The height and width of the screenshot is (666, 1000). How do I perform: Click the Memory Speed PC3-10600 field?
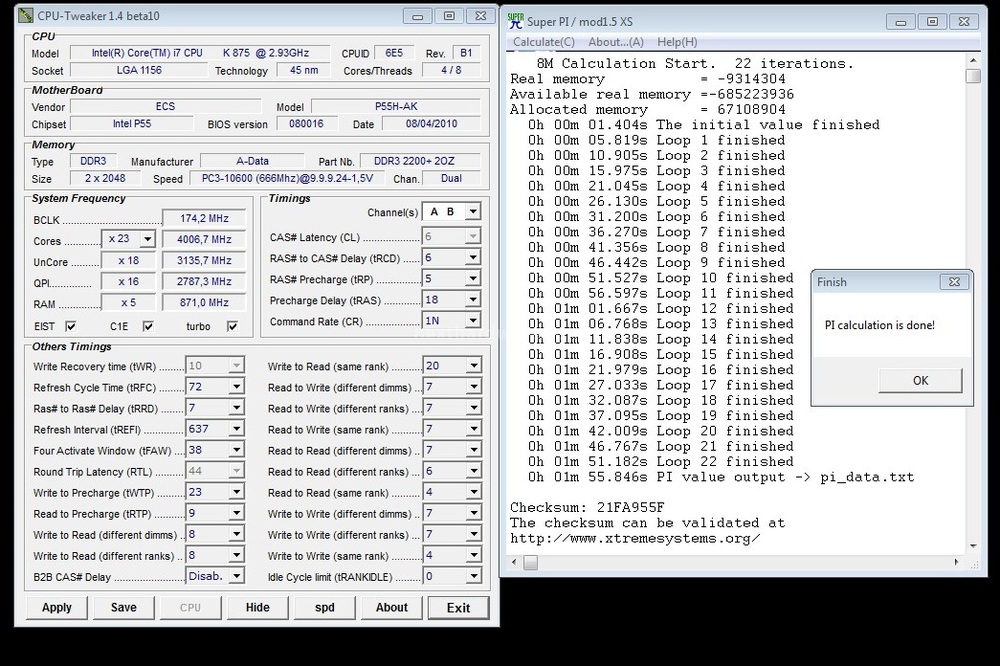287,179
